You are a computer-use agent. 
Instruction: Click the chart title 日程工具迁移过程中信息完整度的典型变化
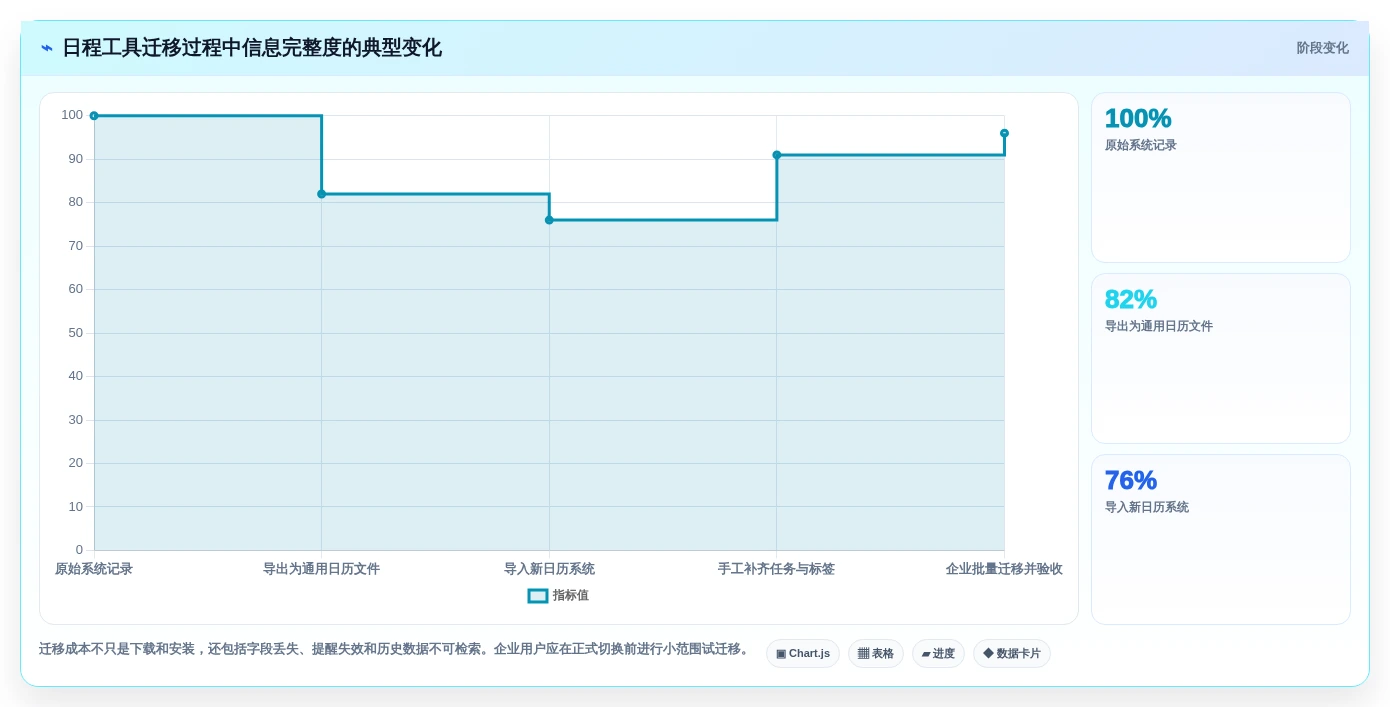pyautogui.click(x=252, y=48)
